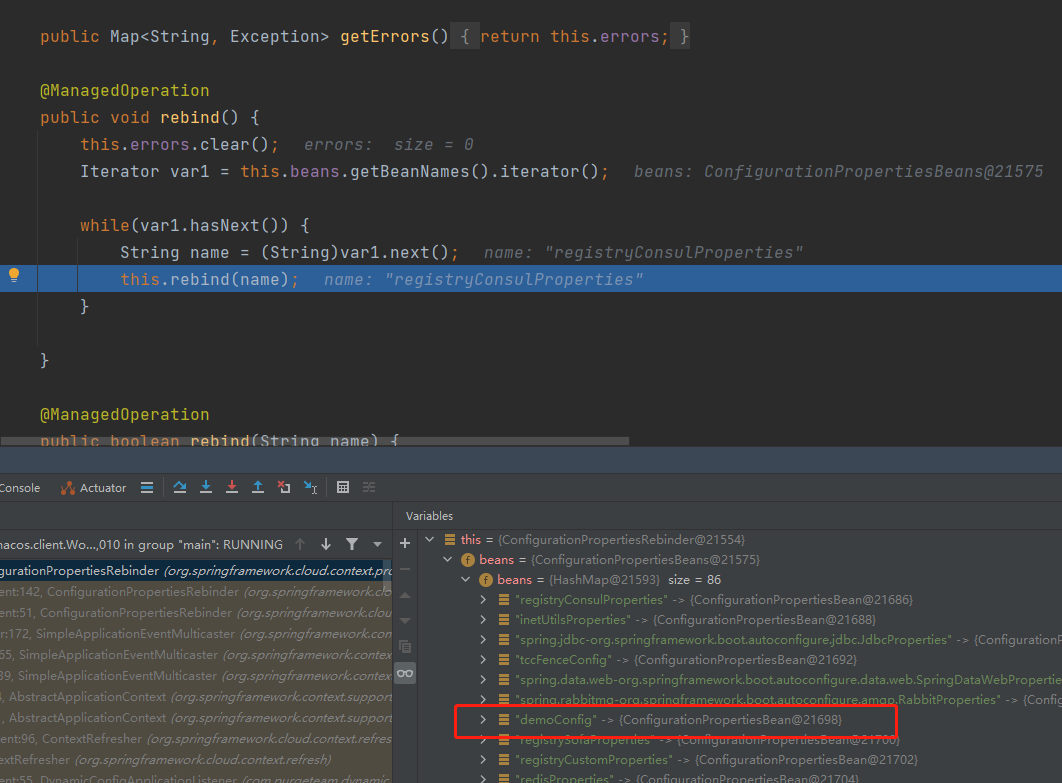Click the editor horizontal scrollbar
Image resolution: width=1062 pixels, height=783 pixels.
click(x=315, y=441)
